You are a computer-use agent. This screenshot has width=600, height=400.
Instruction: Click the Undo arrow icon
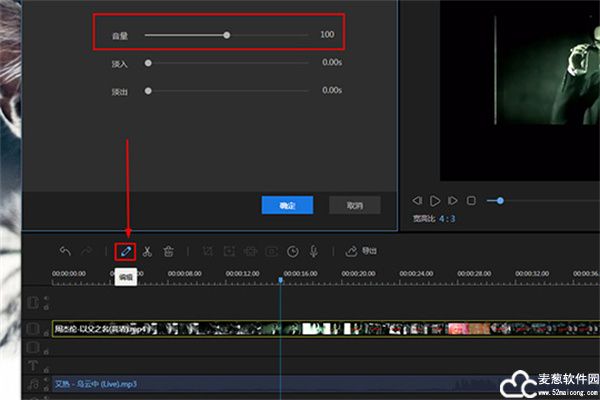[66, 251]
